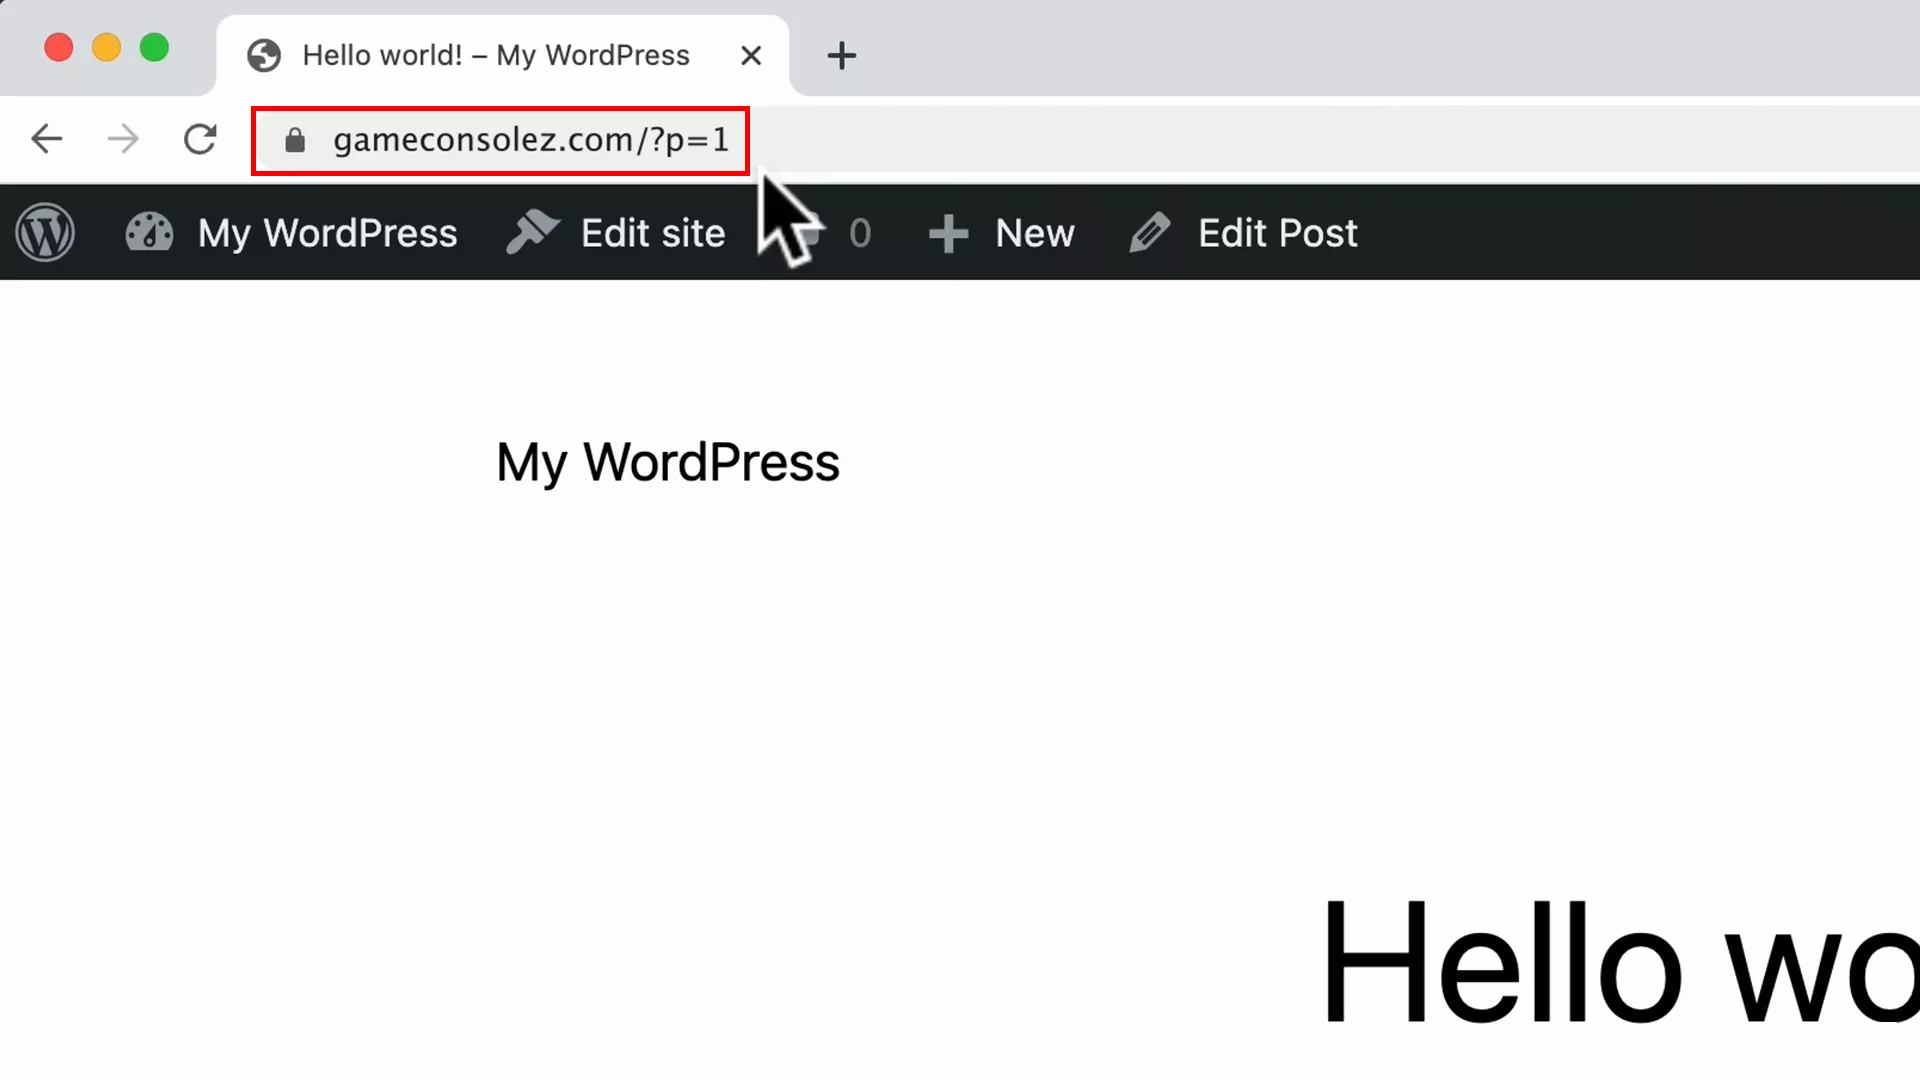Open a new browser tab with the plus button

tap(841, 56)
